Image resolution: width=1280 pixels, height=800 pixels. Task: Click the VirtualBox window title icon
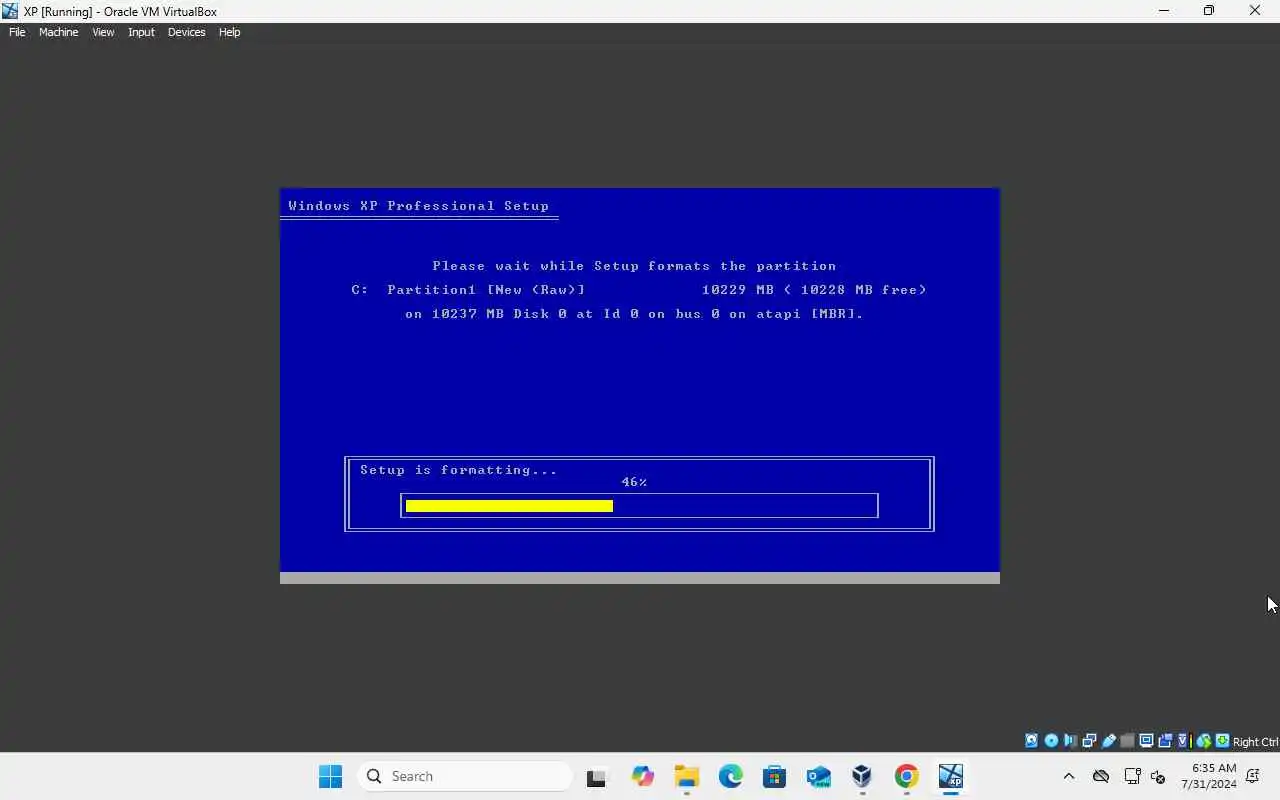tap(10, 11)
